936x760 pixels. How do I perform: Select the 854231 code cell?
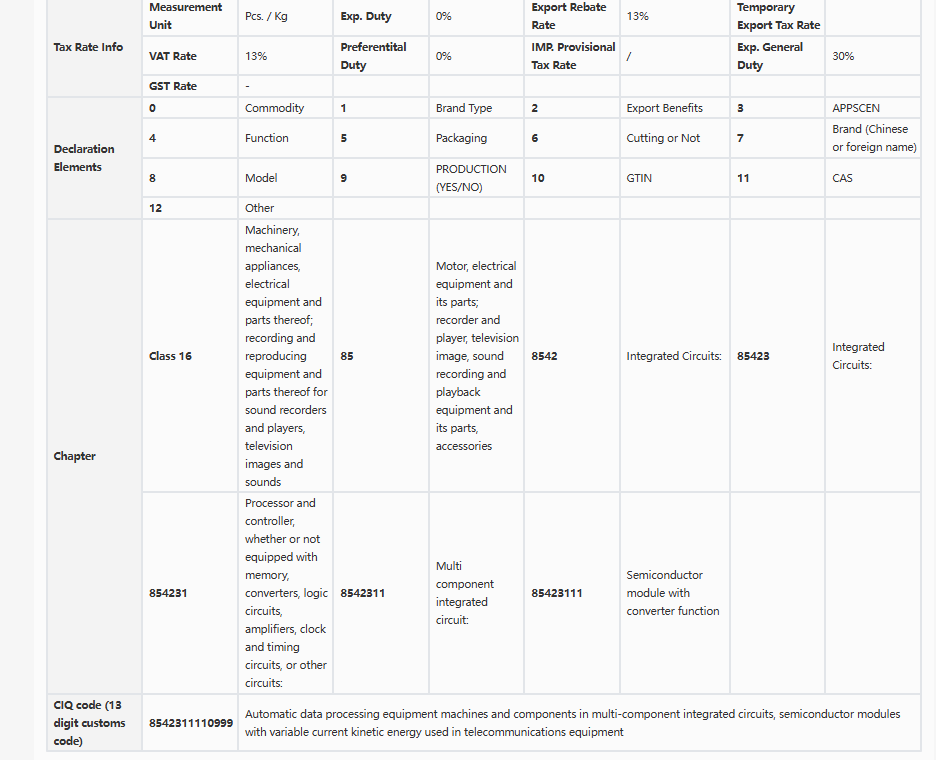point(190,593)
